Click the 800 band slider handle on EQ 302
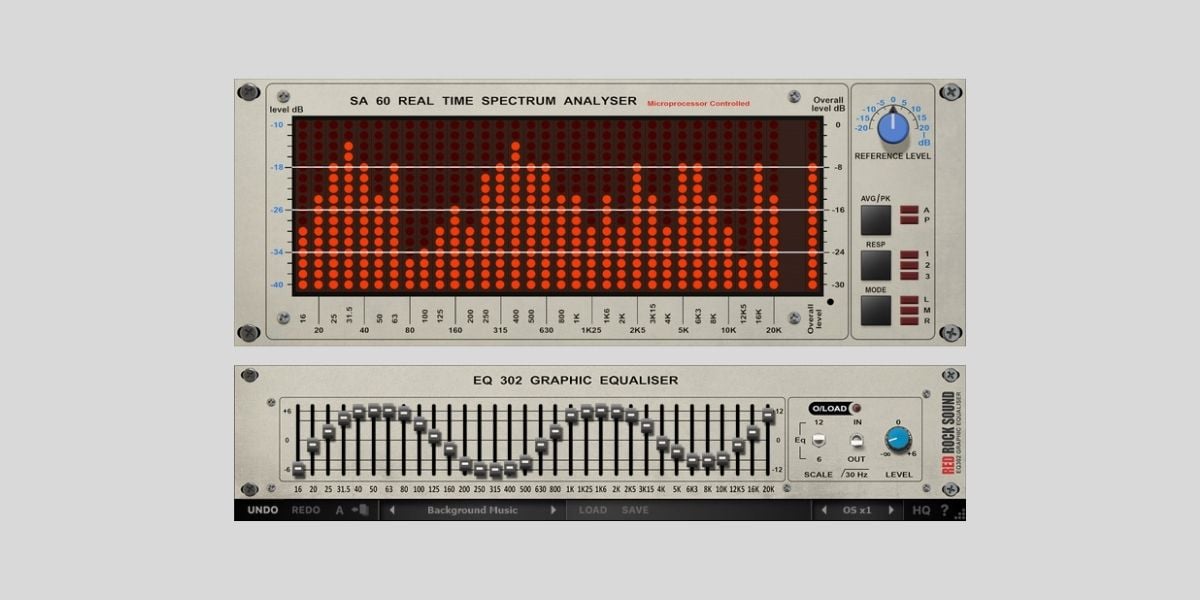Viewport: 1200px width, 600px height. [x=556, y=432]
